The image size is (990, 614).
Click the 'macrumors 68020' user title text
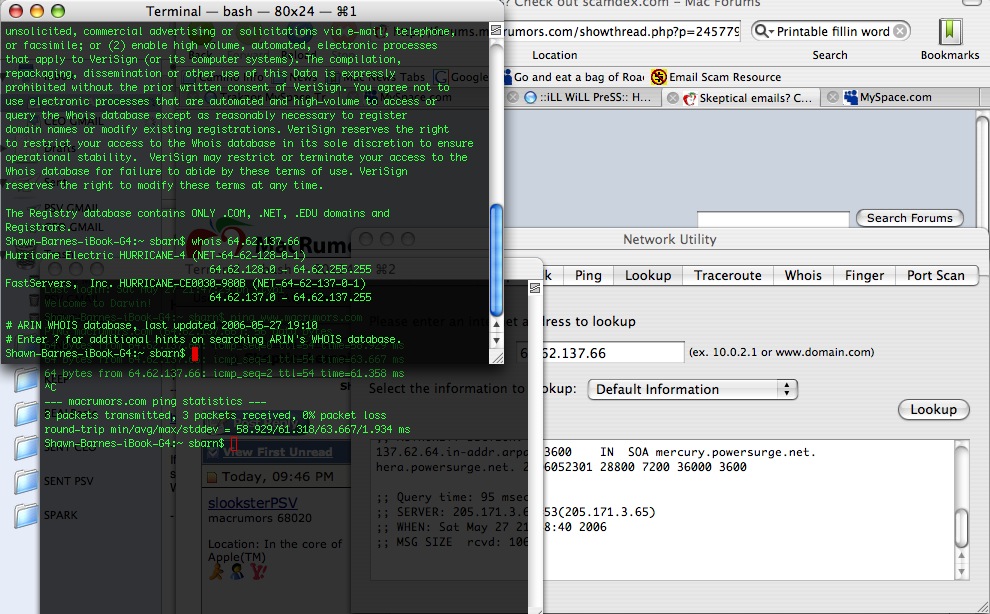coord(259,518)
